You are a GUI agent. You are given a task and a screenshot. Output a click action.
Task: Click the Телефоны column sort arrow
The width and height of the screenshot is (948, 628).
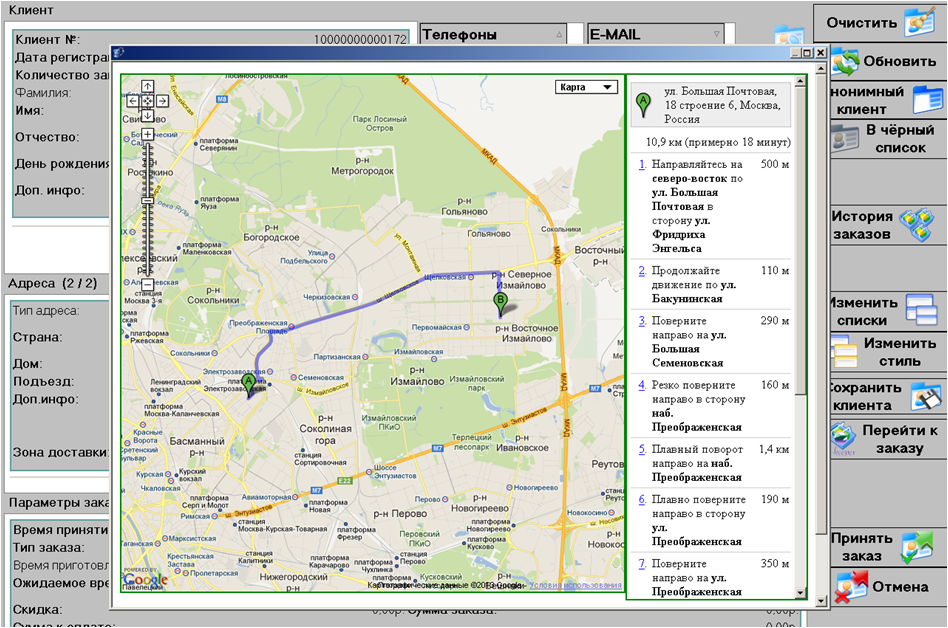pyautogui.click(x=559, y=34)
